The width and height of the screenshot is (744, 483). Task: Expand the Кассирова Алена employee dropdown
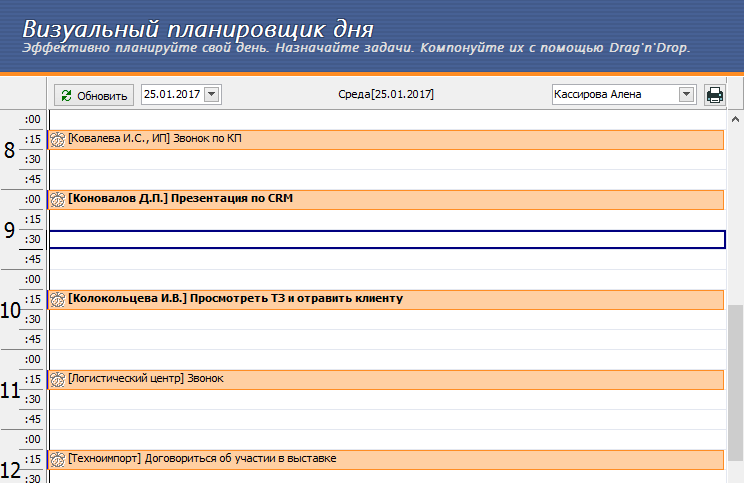click(686, 94)
